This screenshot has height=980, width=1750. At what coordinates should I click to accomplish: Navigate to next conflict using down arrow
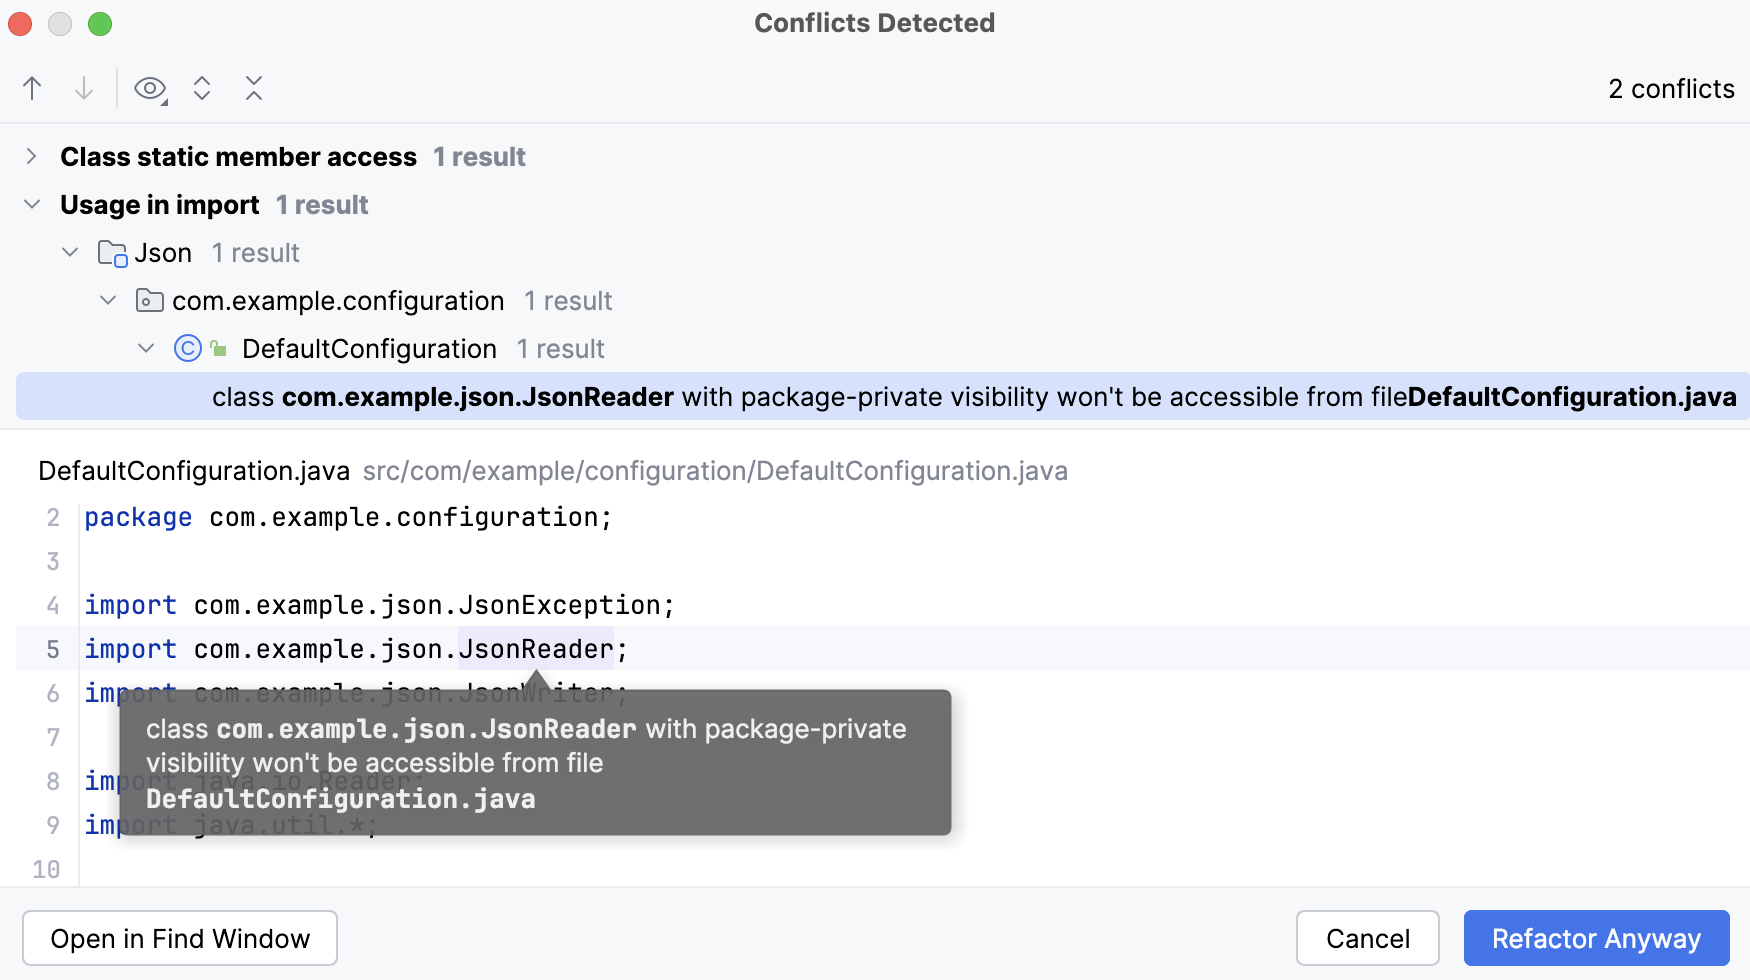pyautogui.click(x=84, y=88)
